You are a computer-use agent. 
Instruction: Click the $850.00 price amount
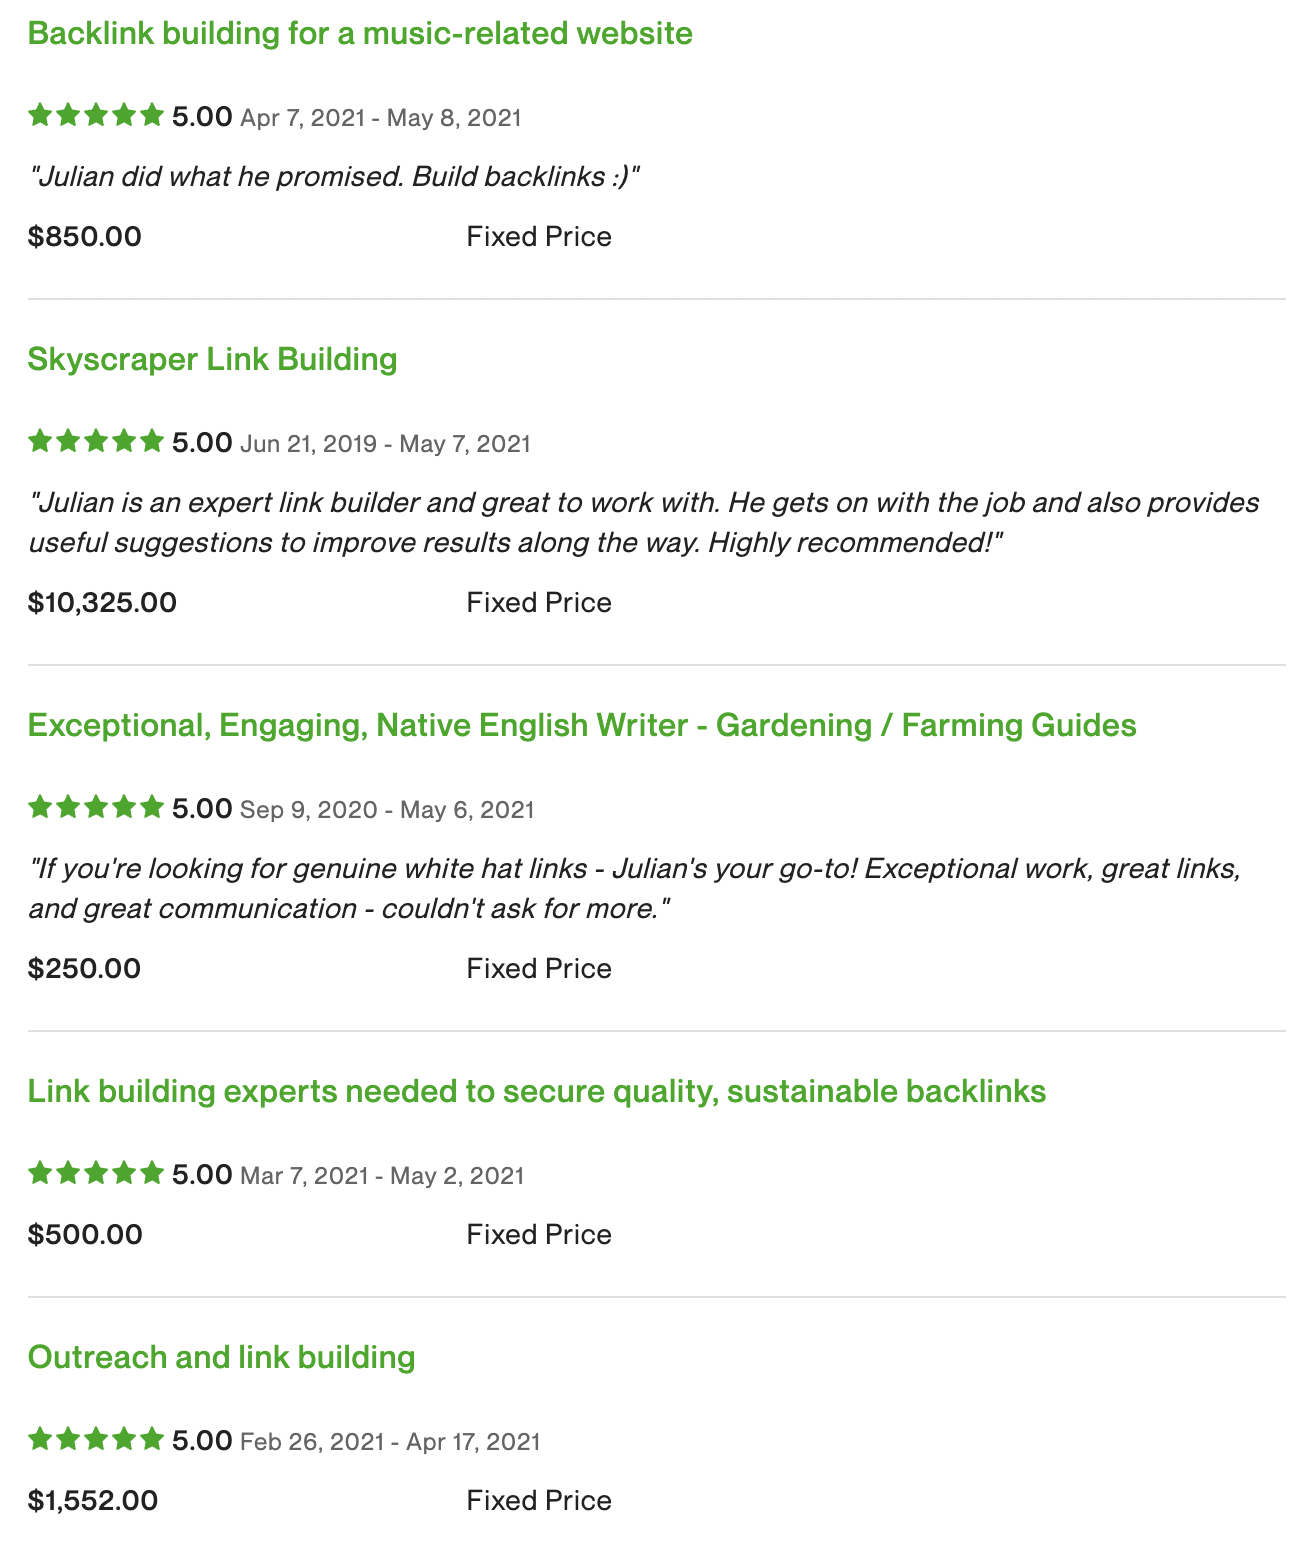(x=85, y=237)
